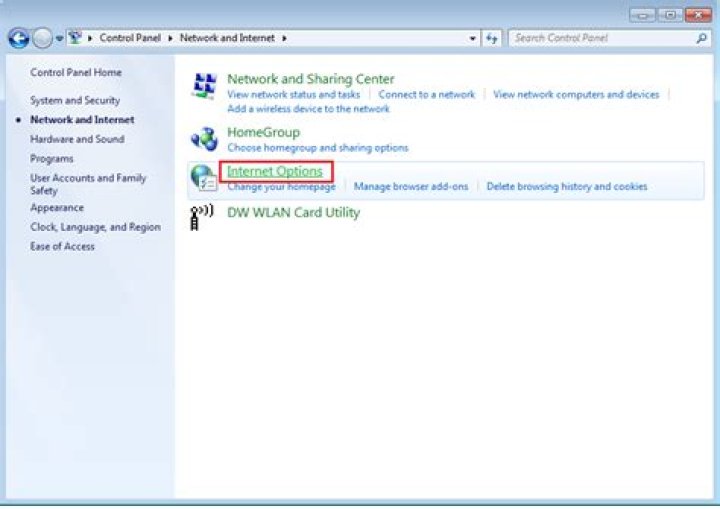
Task: Open Appearance category in sidebar
Action: click(57, 208)
